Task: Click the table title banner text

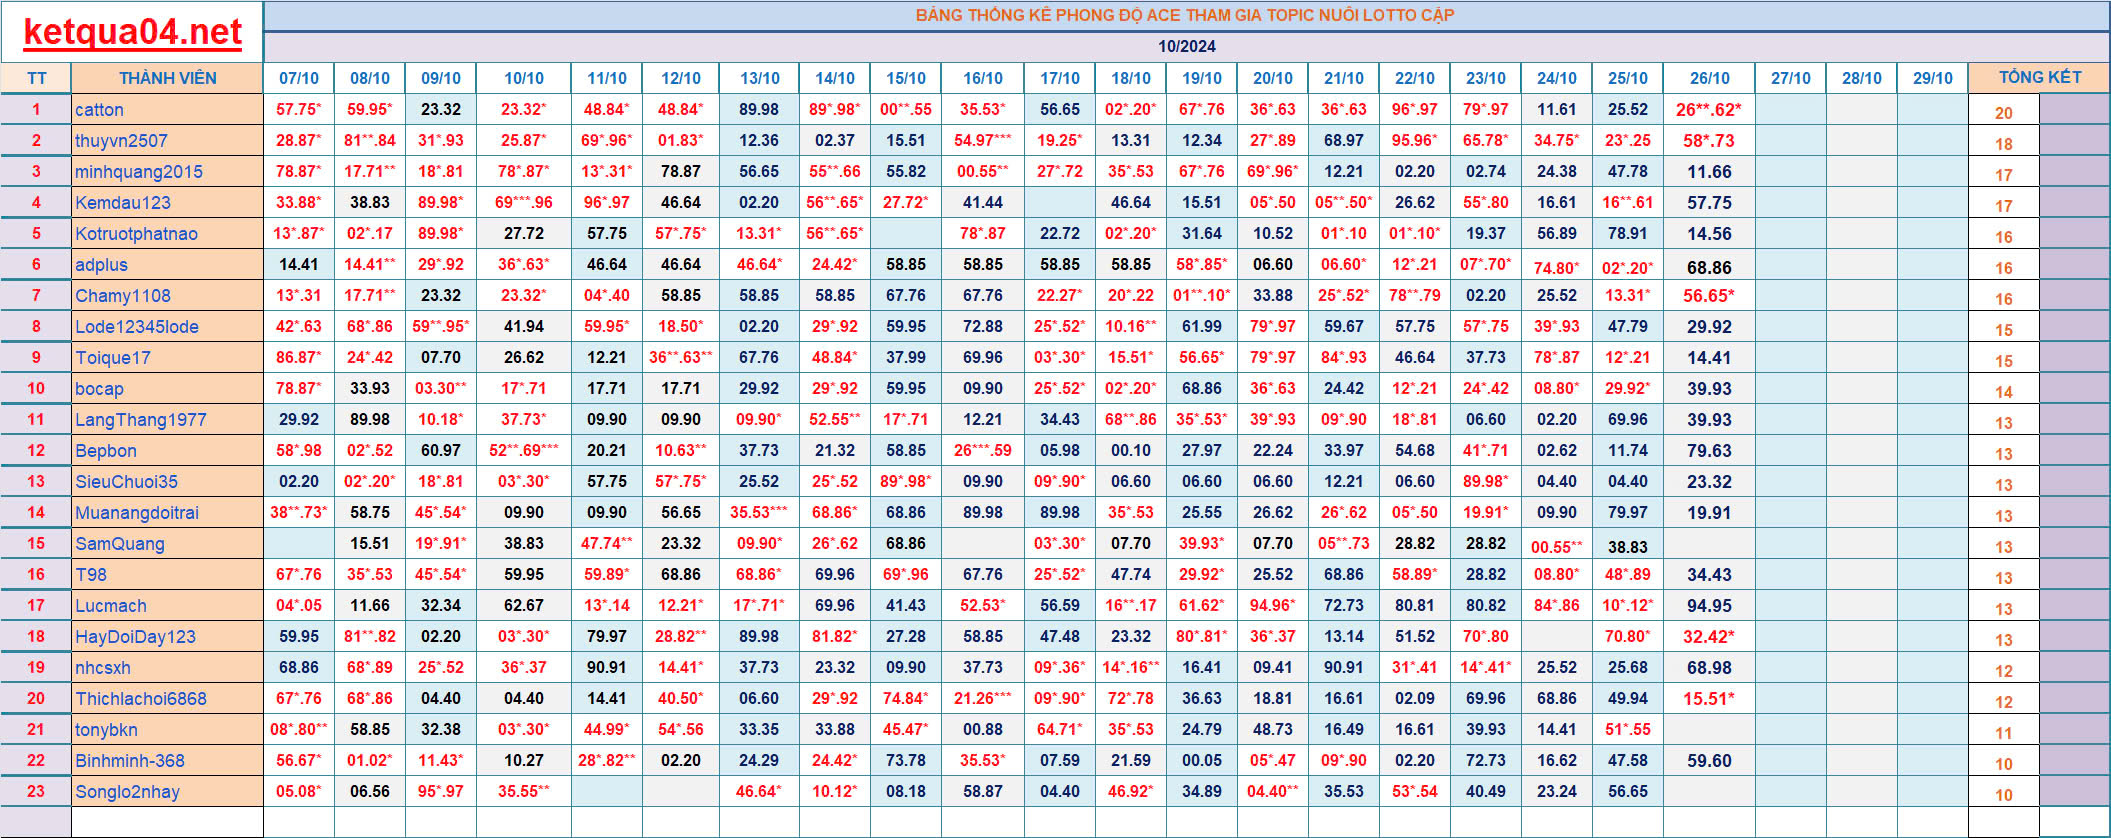Action: 1185,15
